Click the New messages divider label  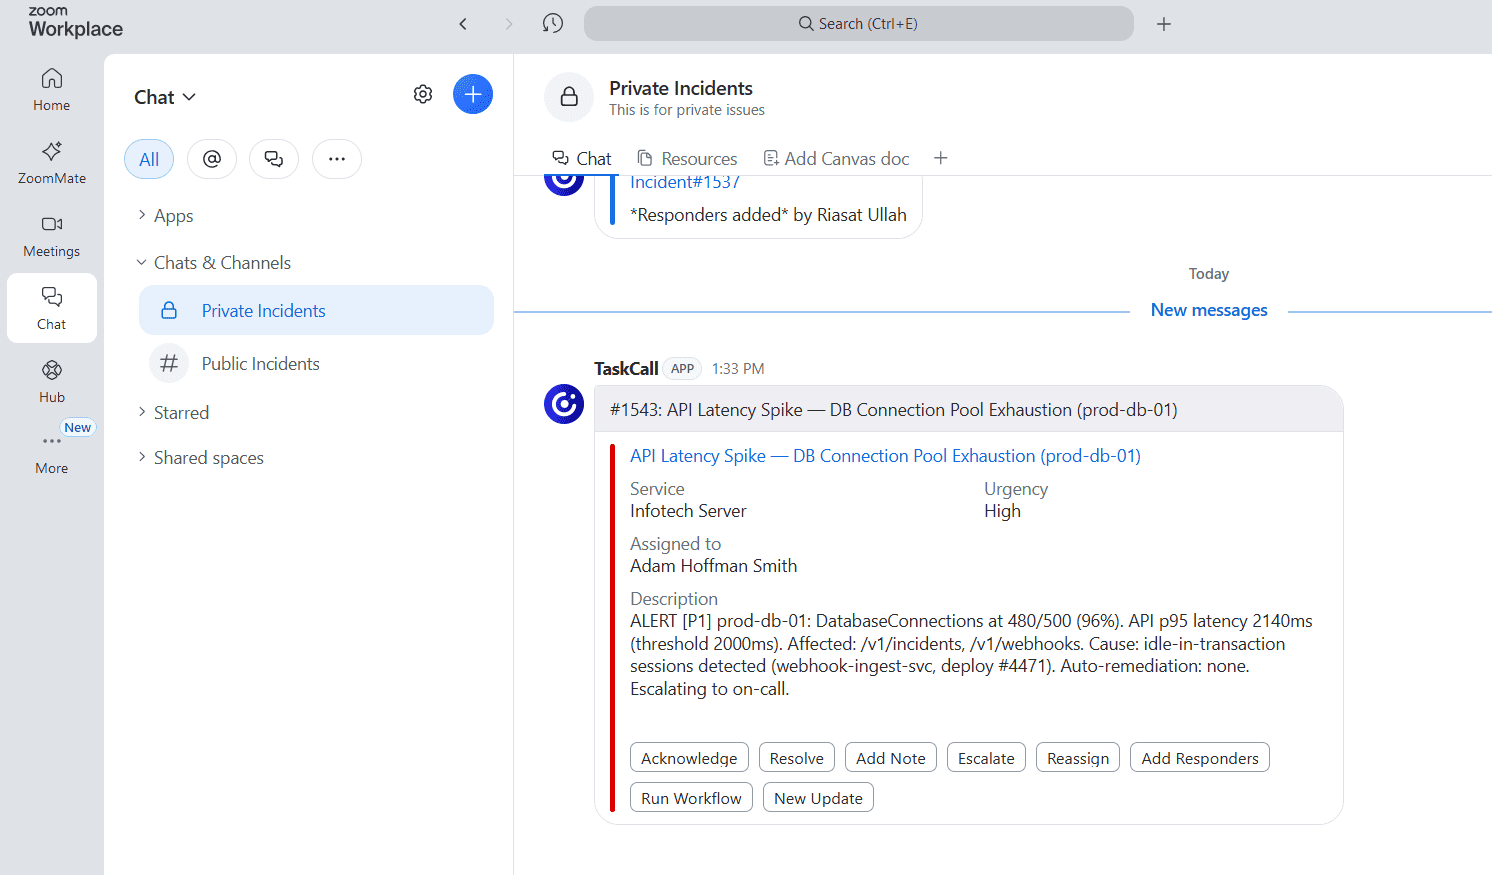(x=1209, y=310)
